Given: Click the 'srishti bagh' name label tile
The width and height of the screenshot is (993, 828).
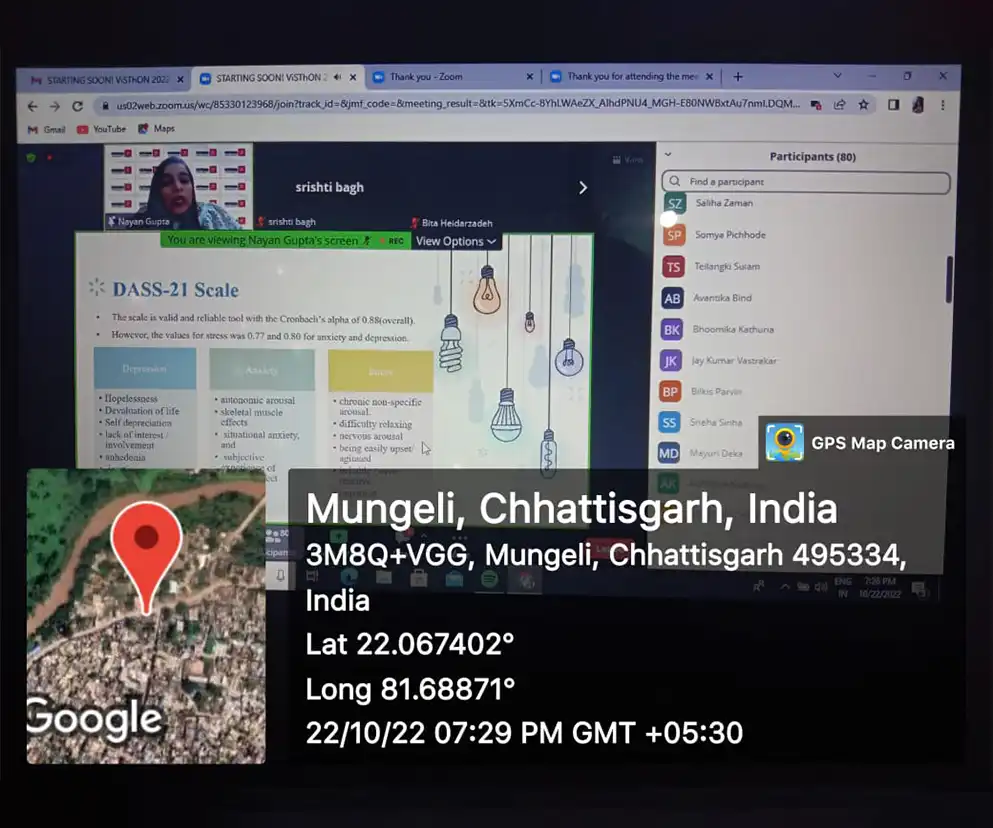Looking at the screenshot, I should click(x=329, y=188).
